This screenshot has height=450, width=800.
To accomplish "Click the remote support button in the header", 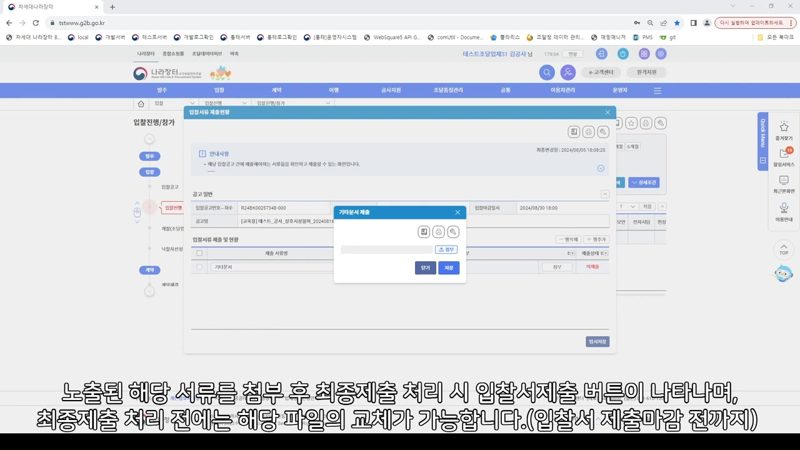I will click(646, 72).
